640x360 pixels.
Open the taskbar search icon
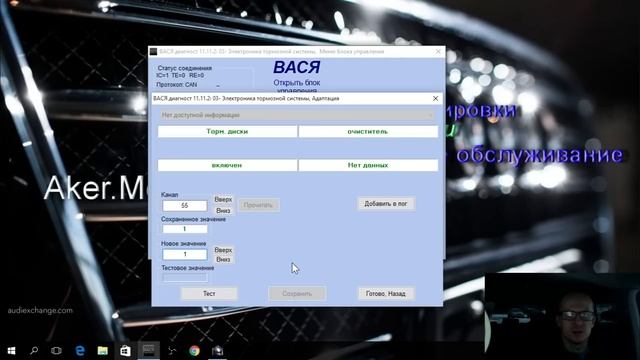(34, 351)
